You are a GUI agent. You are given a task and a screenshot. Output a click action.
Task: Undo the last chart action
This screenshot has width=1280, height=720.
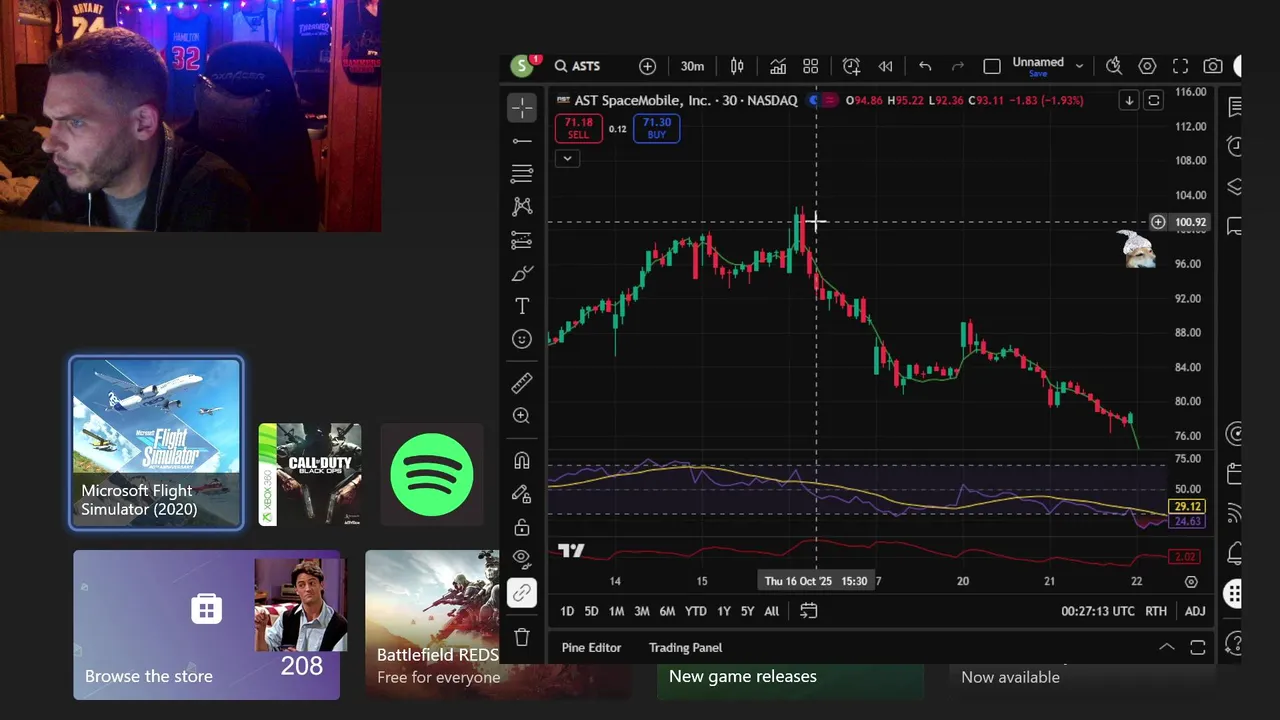[925, 66]
